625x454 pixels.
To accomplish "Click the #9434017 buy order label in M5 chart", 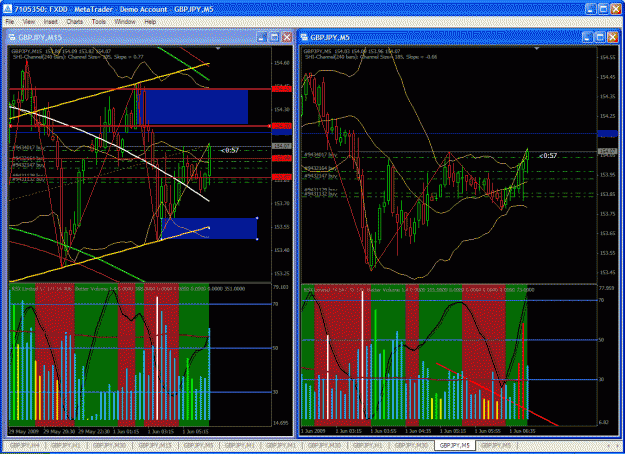I will click(320, 154).
